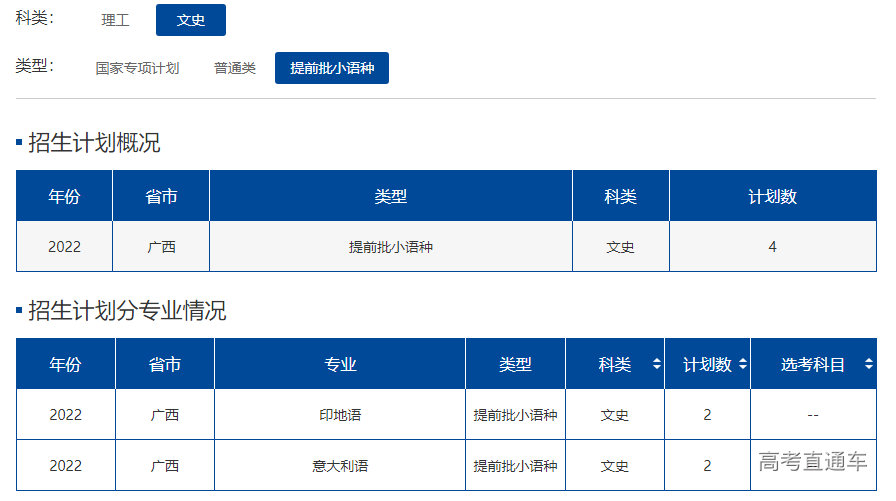The width and height of the screenshot is (896, 501).
Task: Click 计划数 header in overview table
Action: coord(772,197)
